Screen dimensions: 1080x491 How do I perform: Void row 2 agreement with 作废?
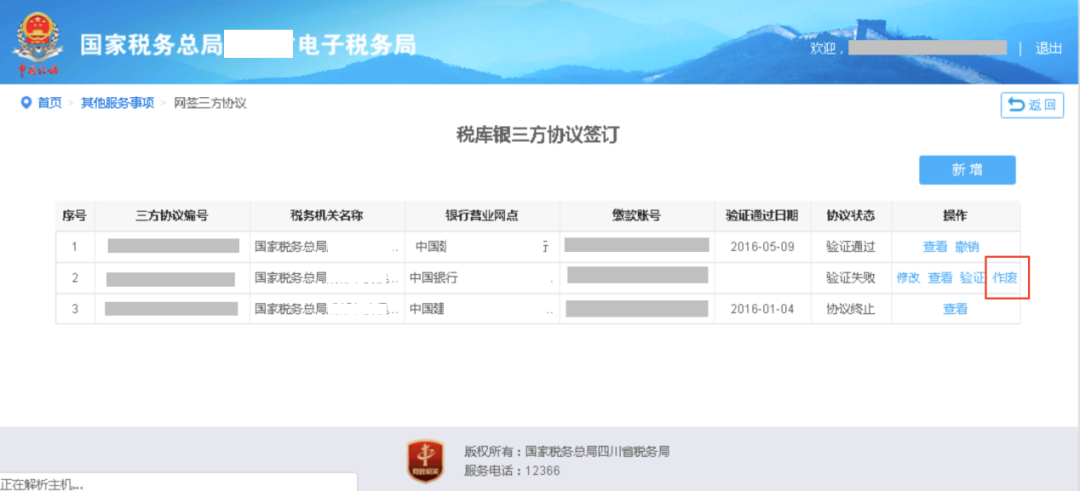point(1004,278)
